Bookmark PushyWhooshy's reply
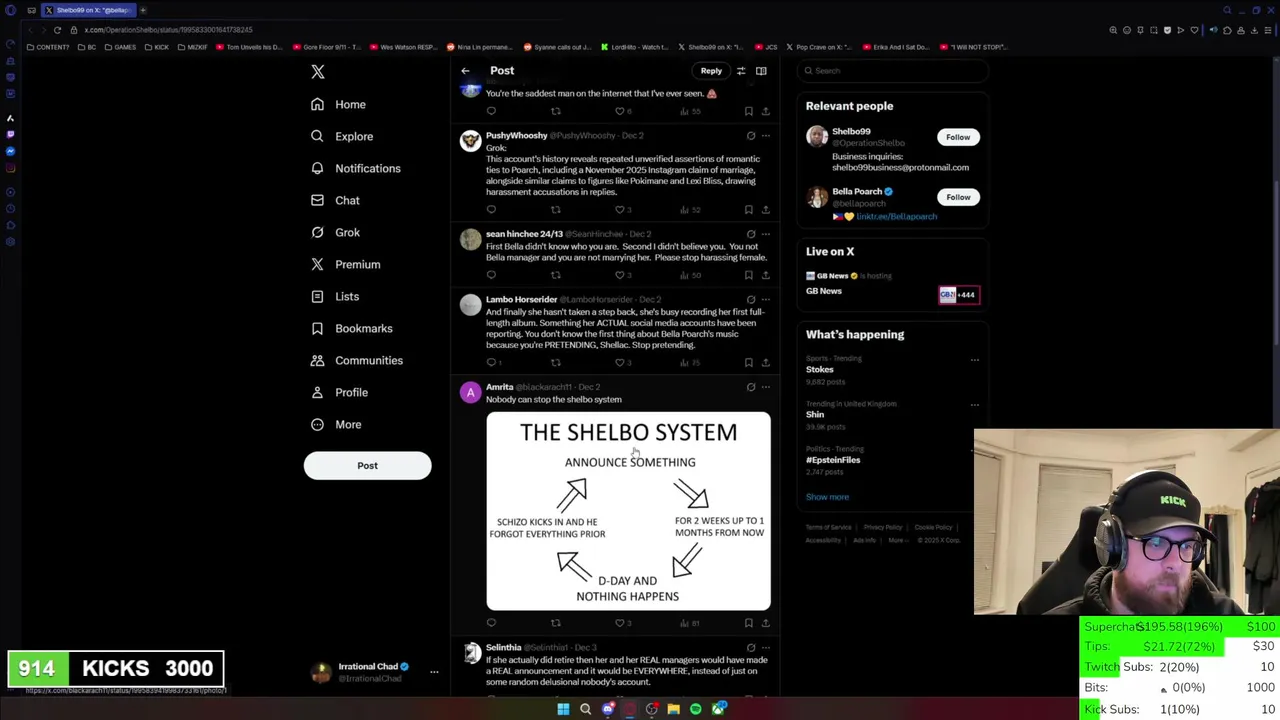The height and width of the screenshot is (720, 1280). tap(748, 210)
